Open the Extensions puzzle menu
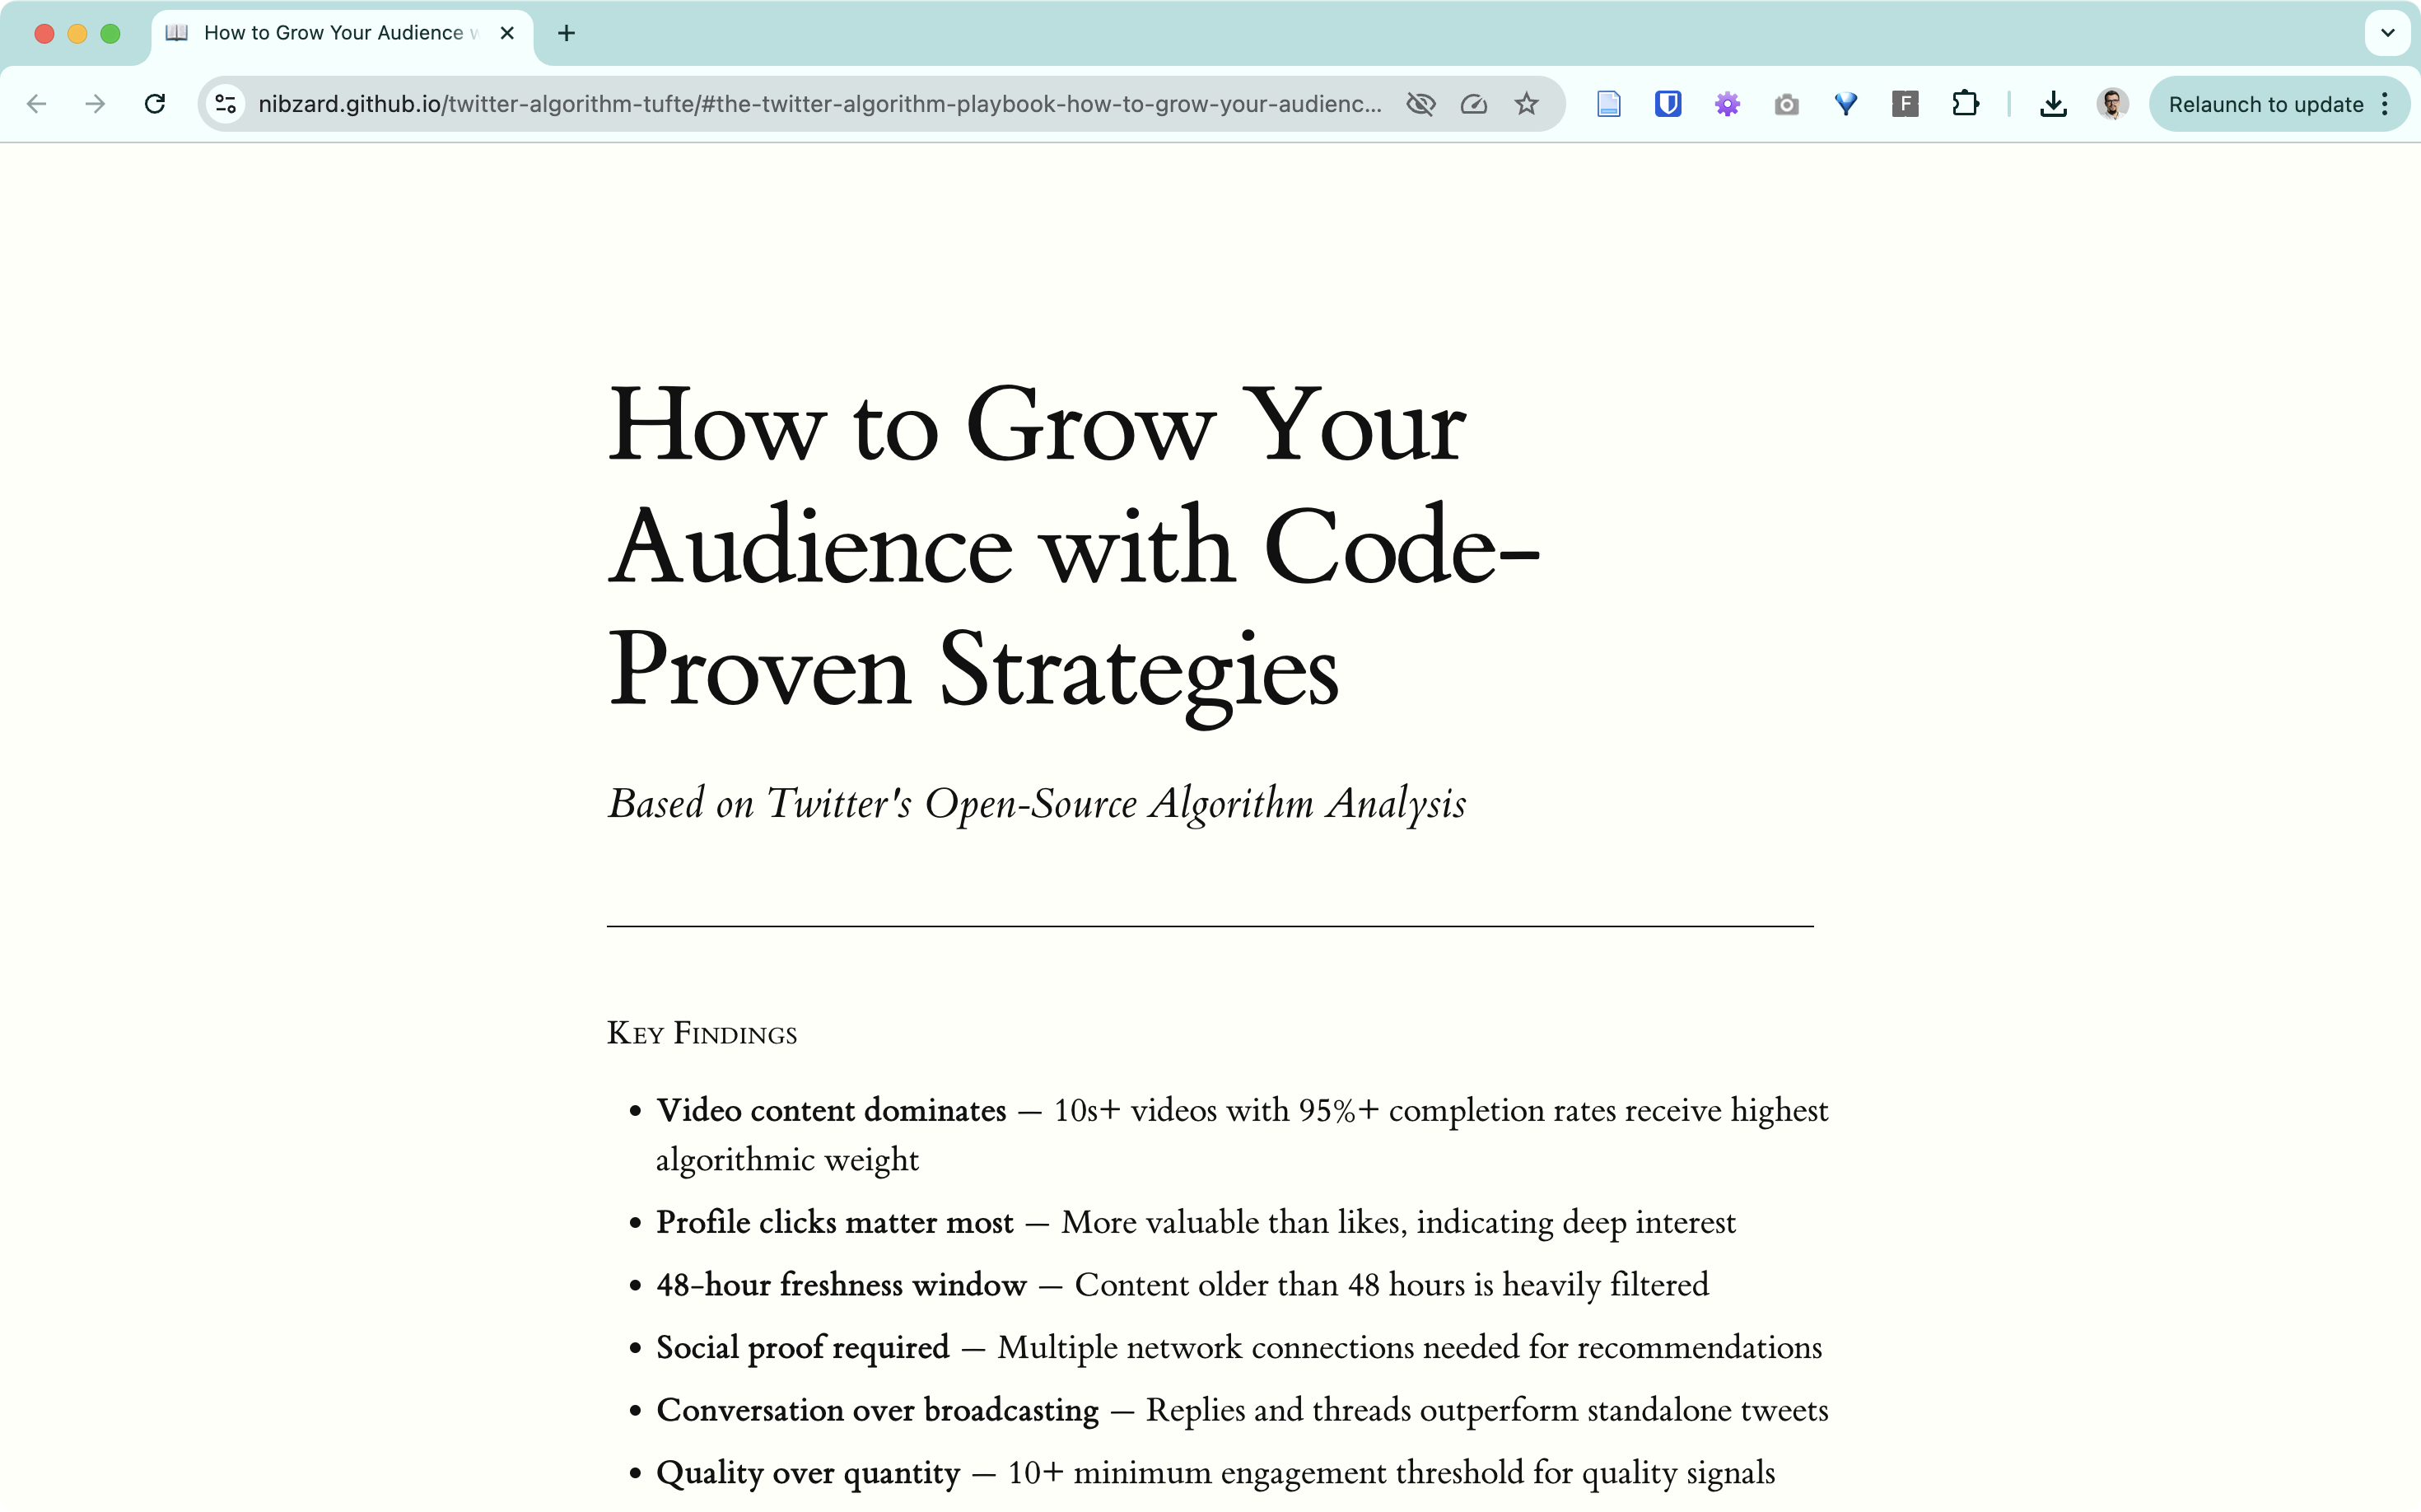This screenshot has height=1512, width=2421. 1966,103
